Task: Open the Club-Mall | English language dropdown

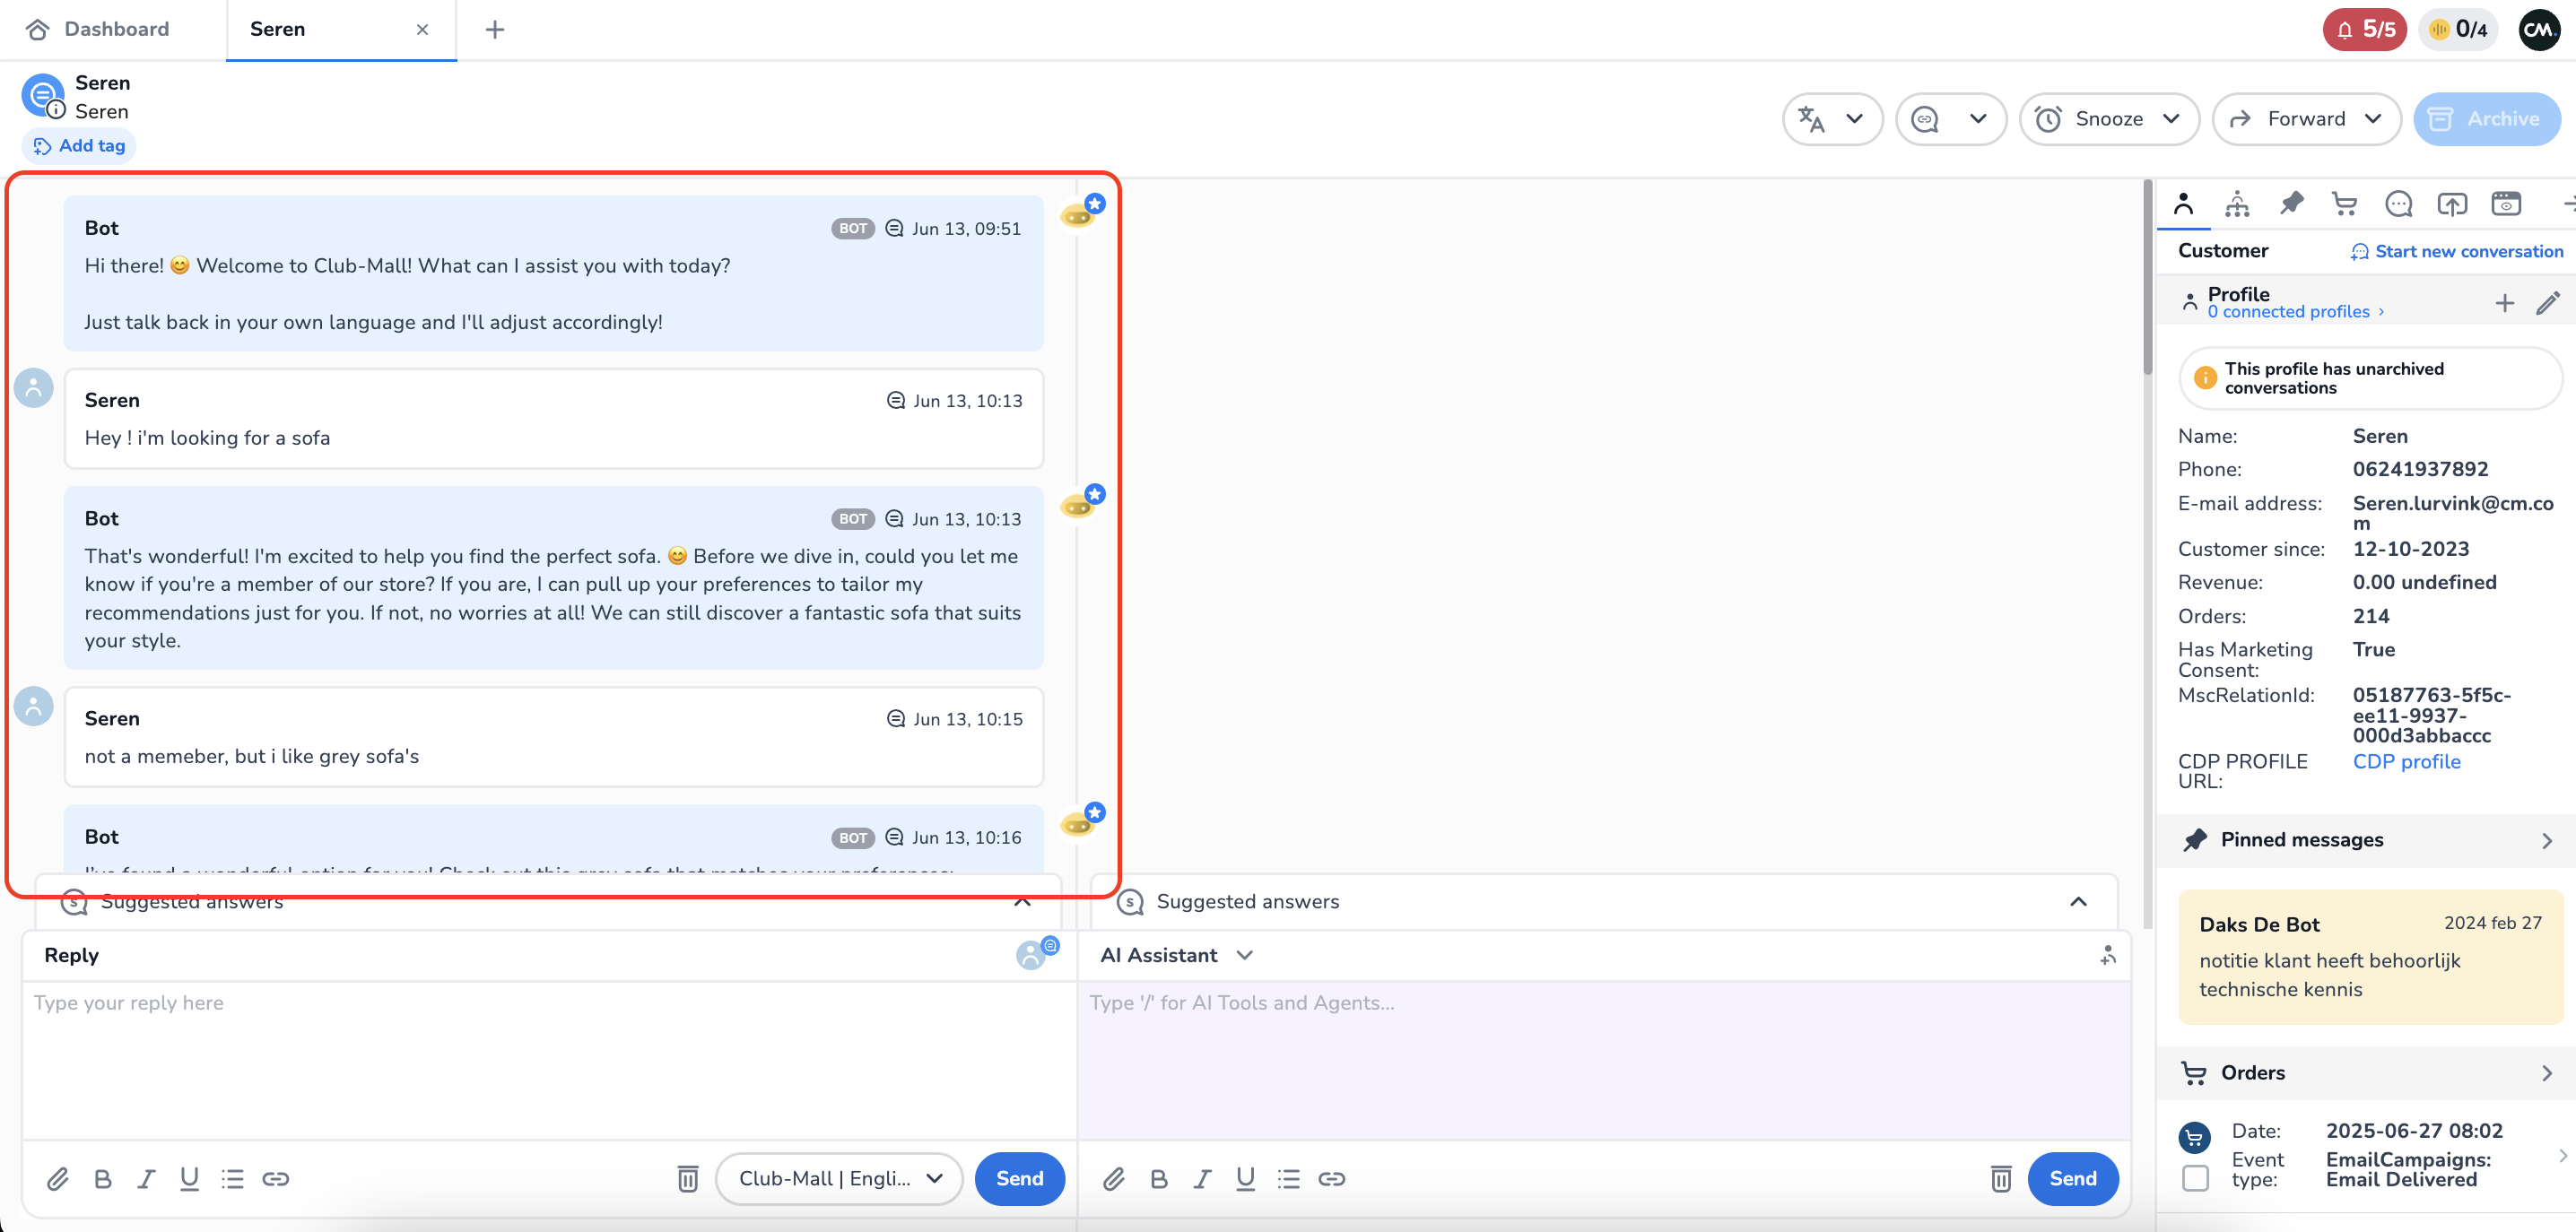Action: click(838, 1179)
